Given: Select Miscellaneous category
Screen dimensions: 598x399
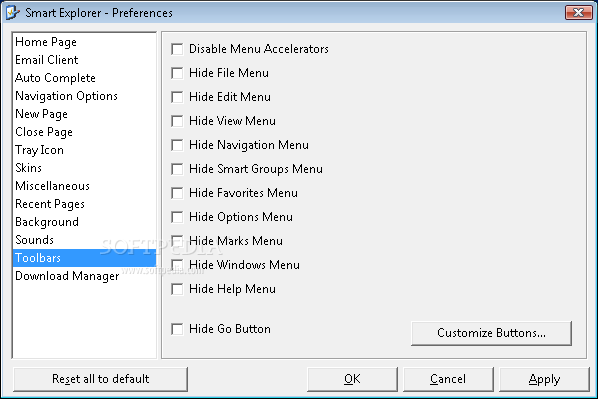Looking at the screenshot, I should tap(84, 186).
